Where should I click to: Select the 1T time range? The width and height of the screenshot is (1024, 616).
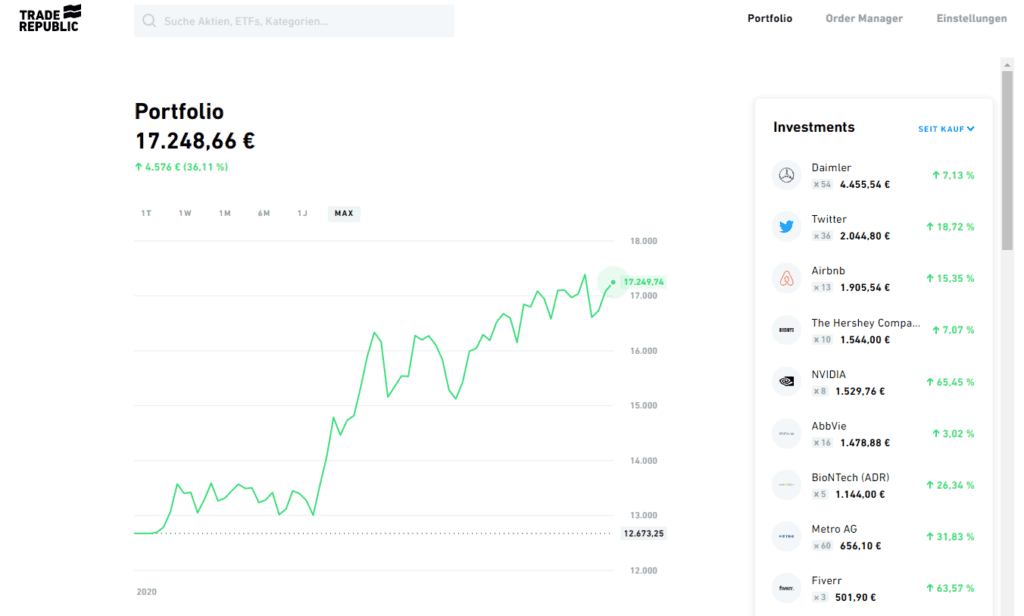click(x=146, y=213)
